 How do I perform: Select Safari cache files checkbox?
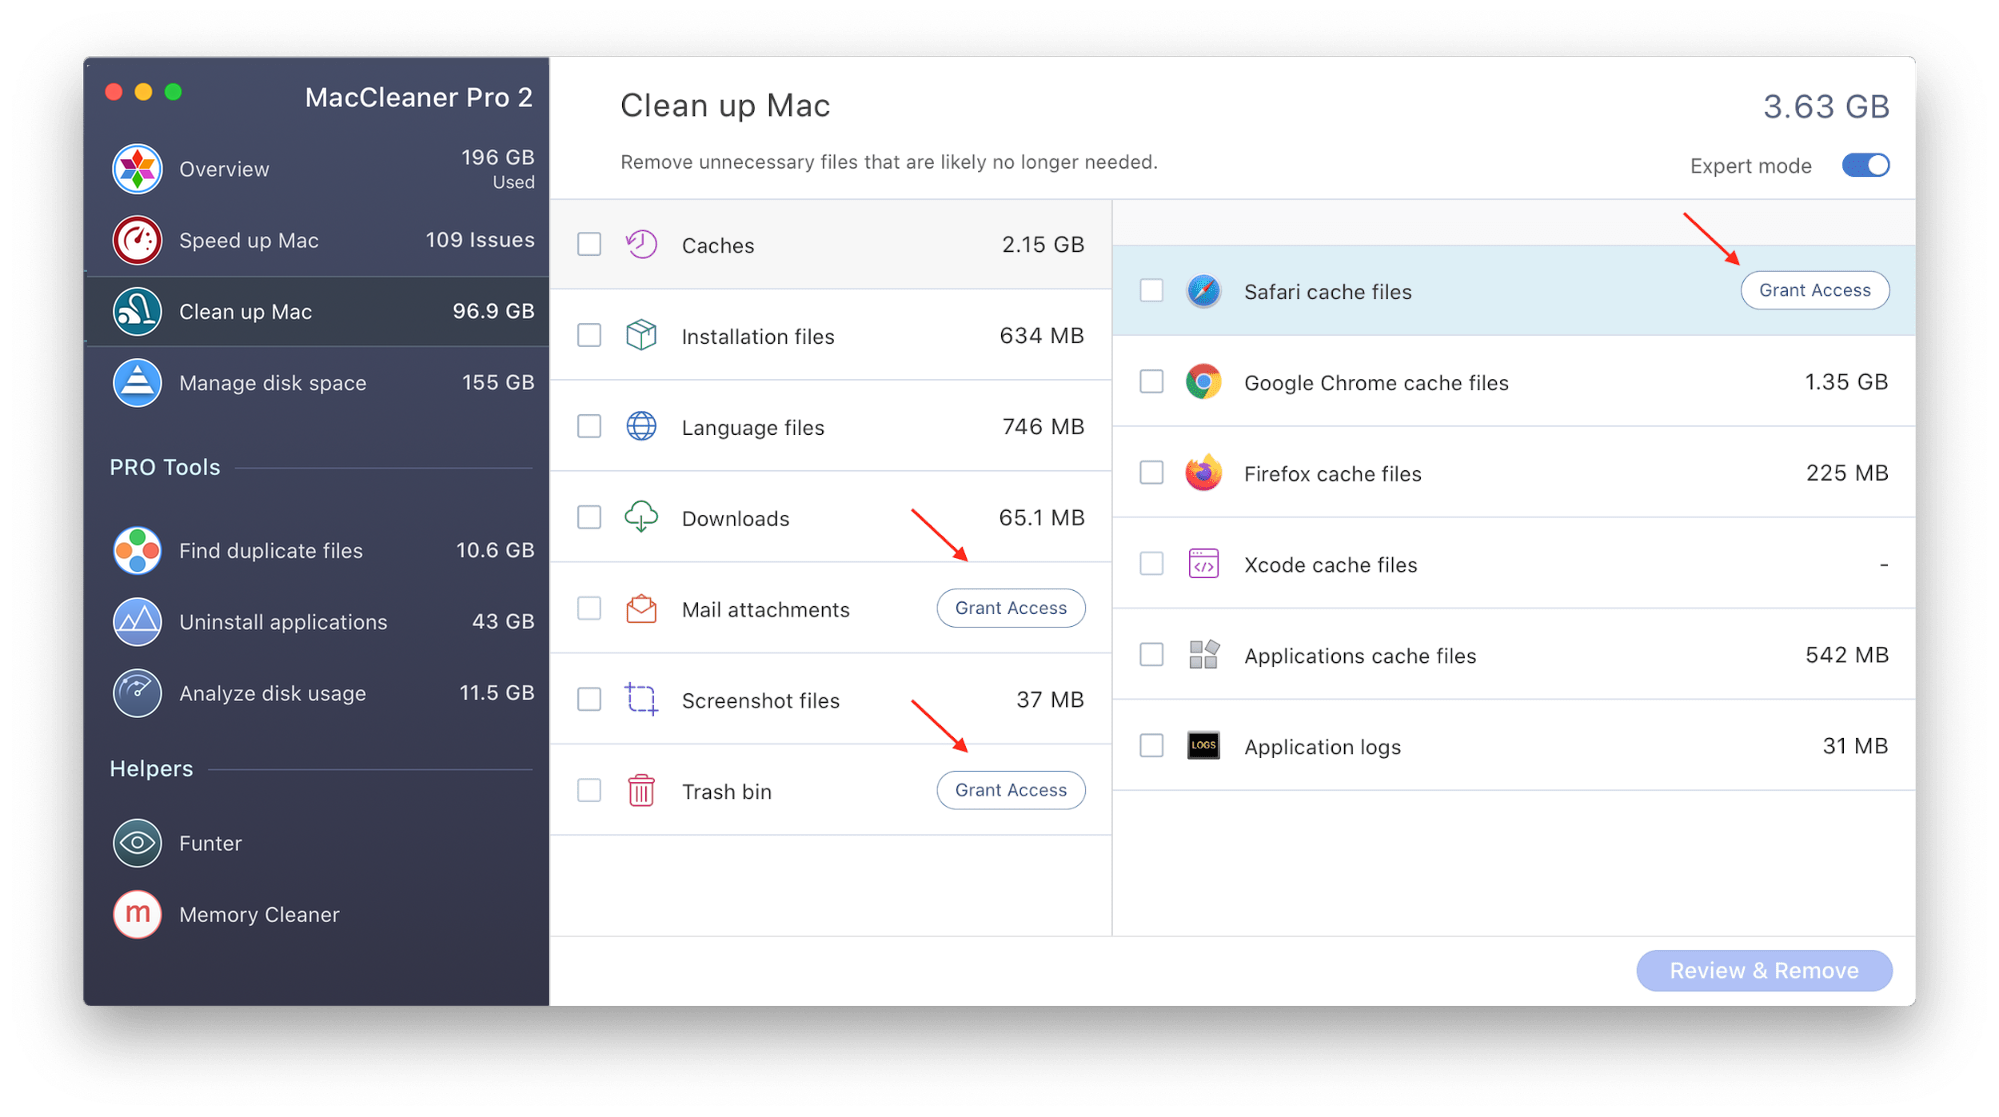(1152, 291)
